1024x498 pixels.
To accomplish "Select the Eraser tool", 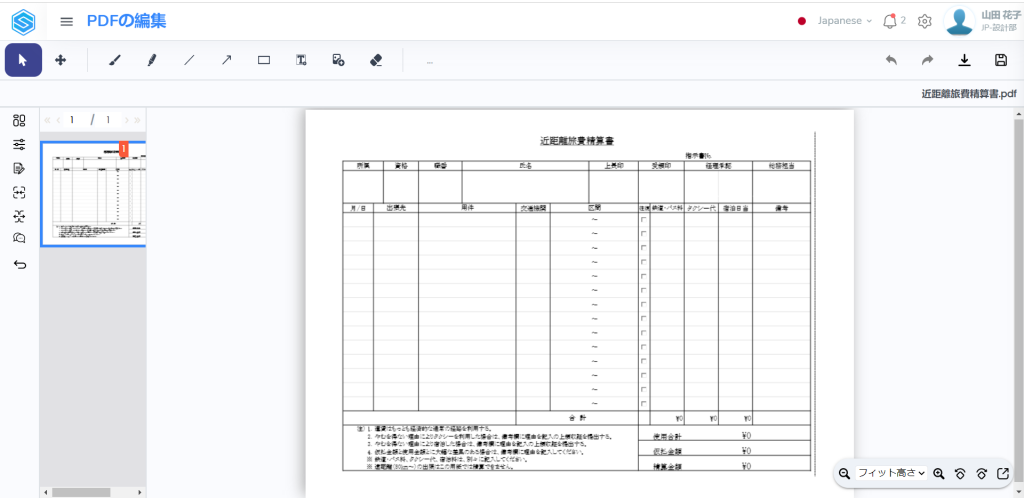I will [x=376, y=60].
